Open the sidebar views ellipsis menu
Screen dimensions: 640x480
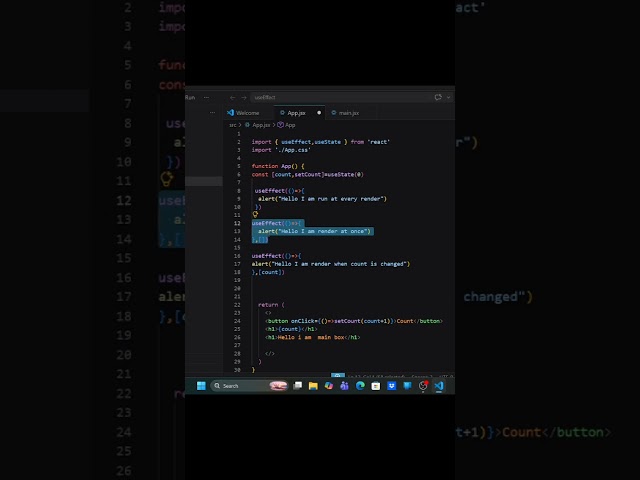pos(212,113)
